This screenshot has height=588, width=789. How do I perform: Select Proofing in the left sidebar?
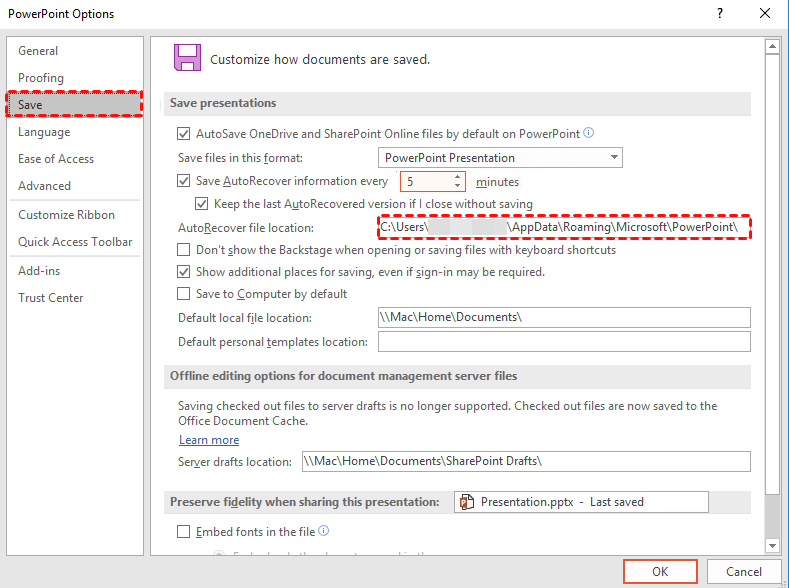click(x=41, y=78)
